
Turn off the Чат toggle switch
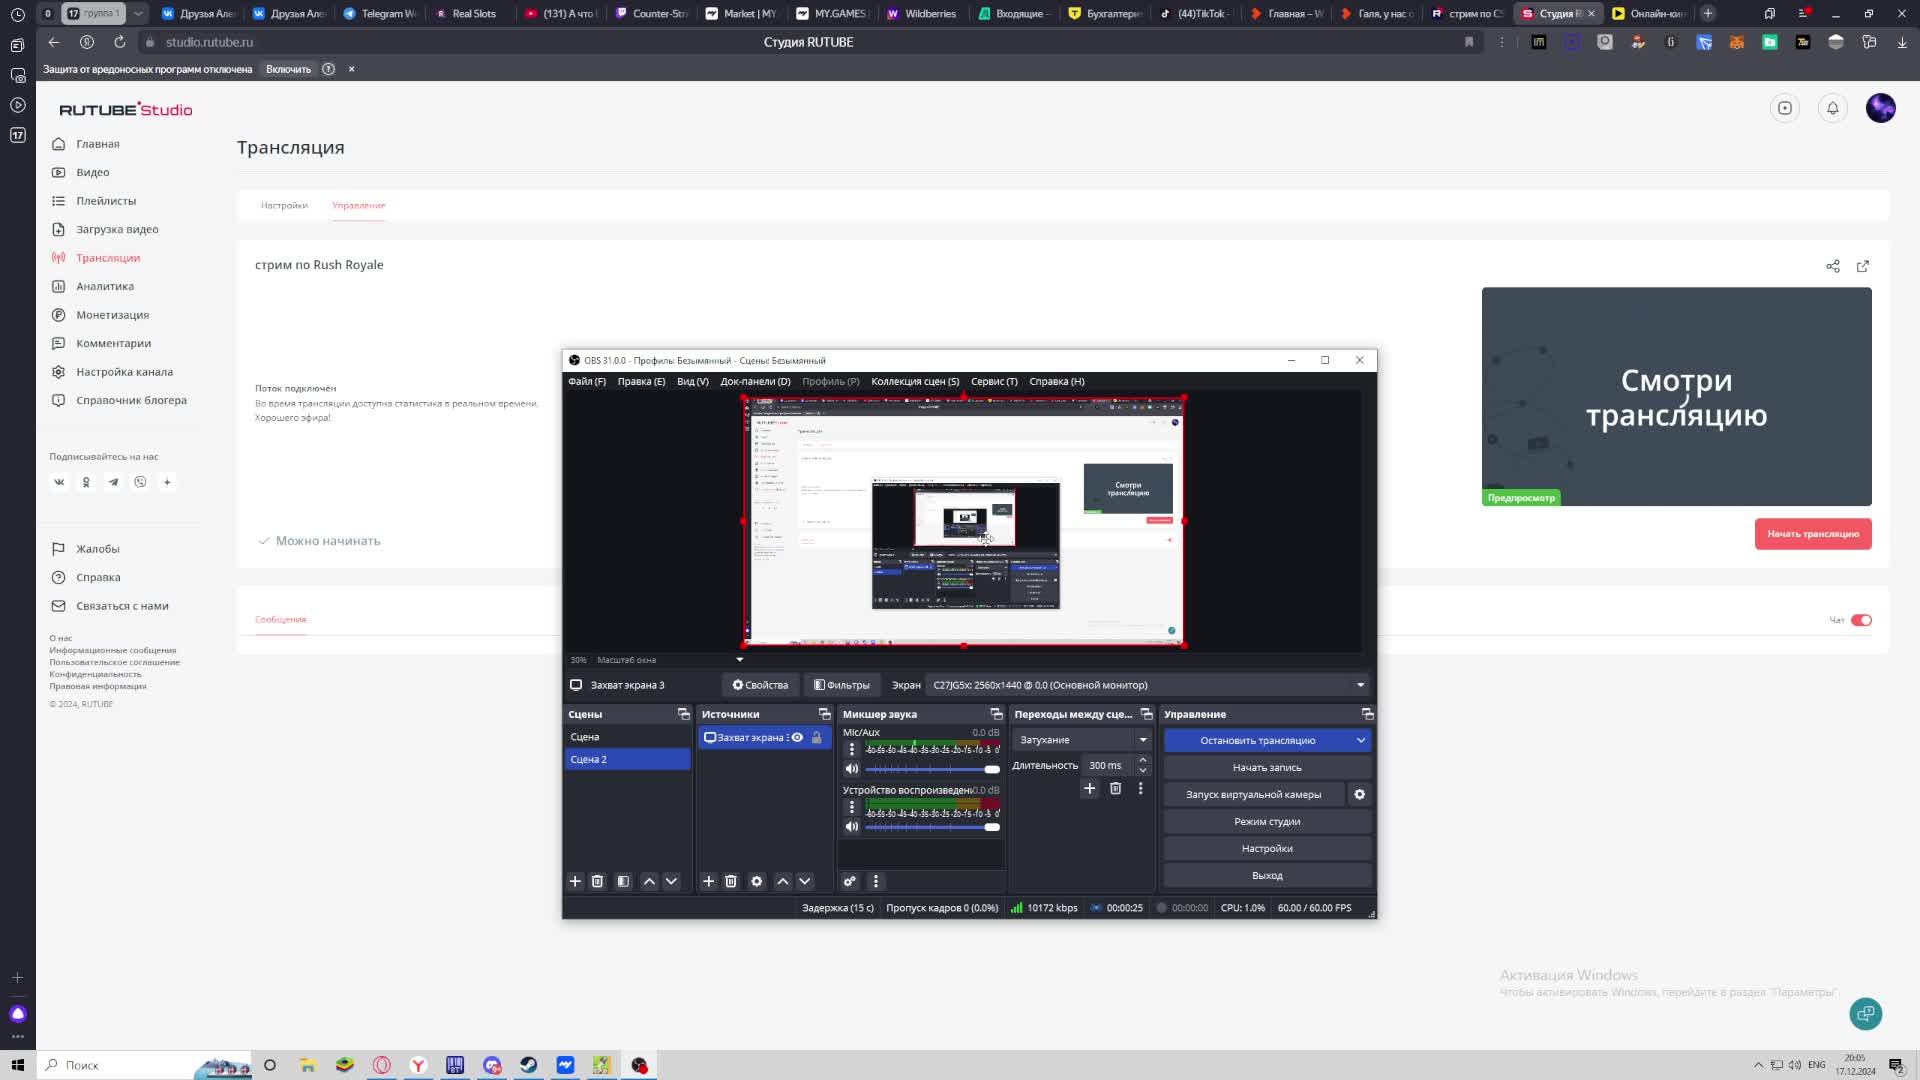1860,620
